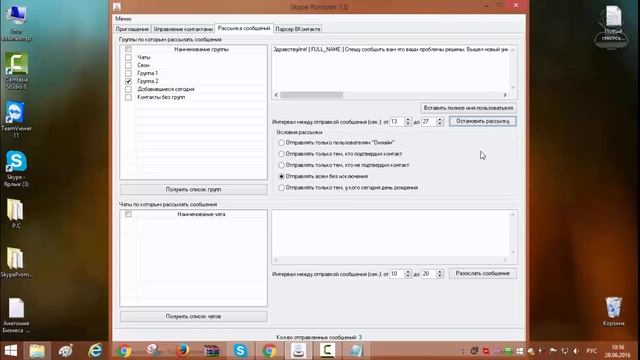Tick the Свои group checkbox
The height and width of the screenshot is (360, 640).
pos(128,65)
